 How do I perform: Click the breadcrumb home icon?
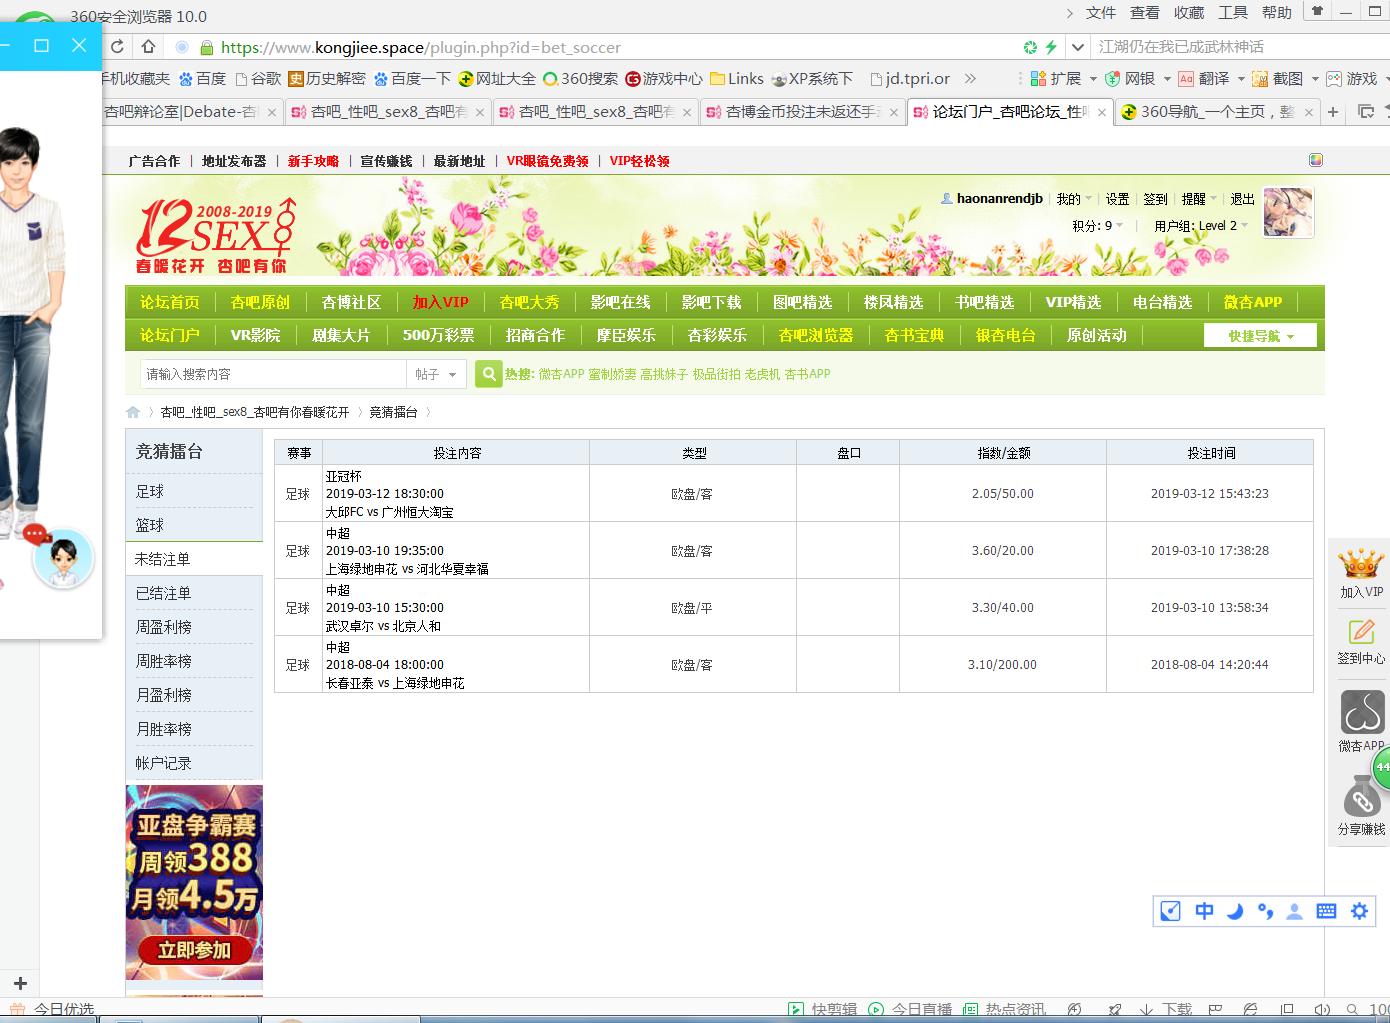pyautogui.click(x=133, y=412)
